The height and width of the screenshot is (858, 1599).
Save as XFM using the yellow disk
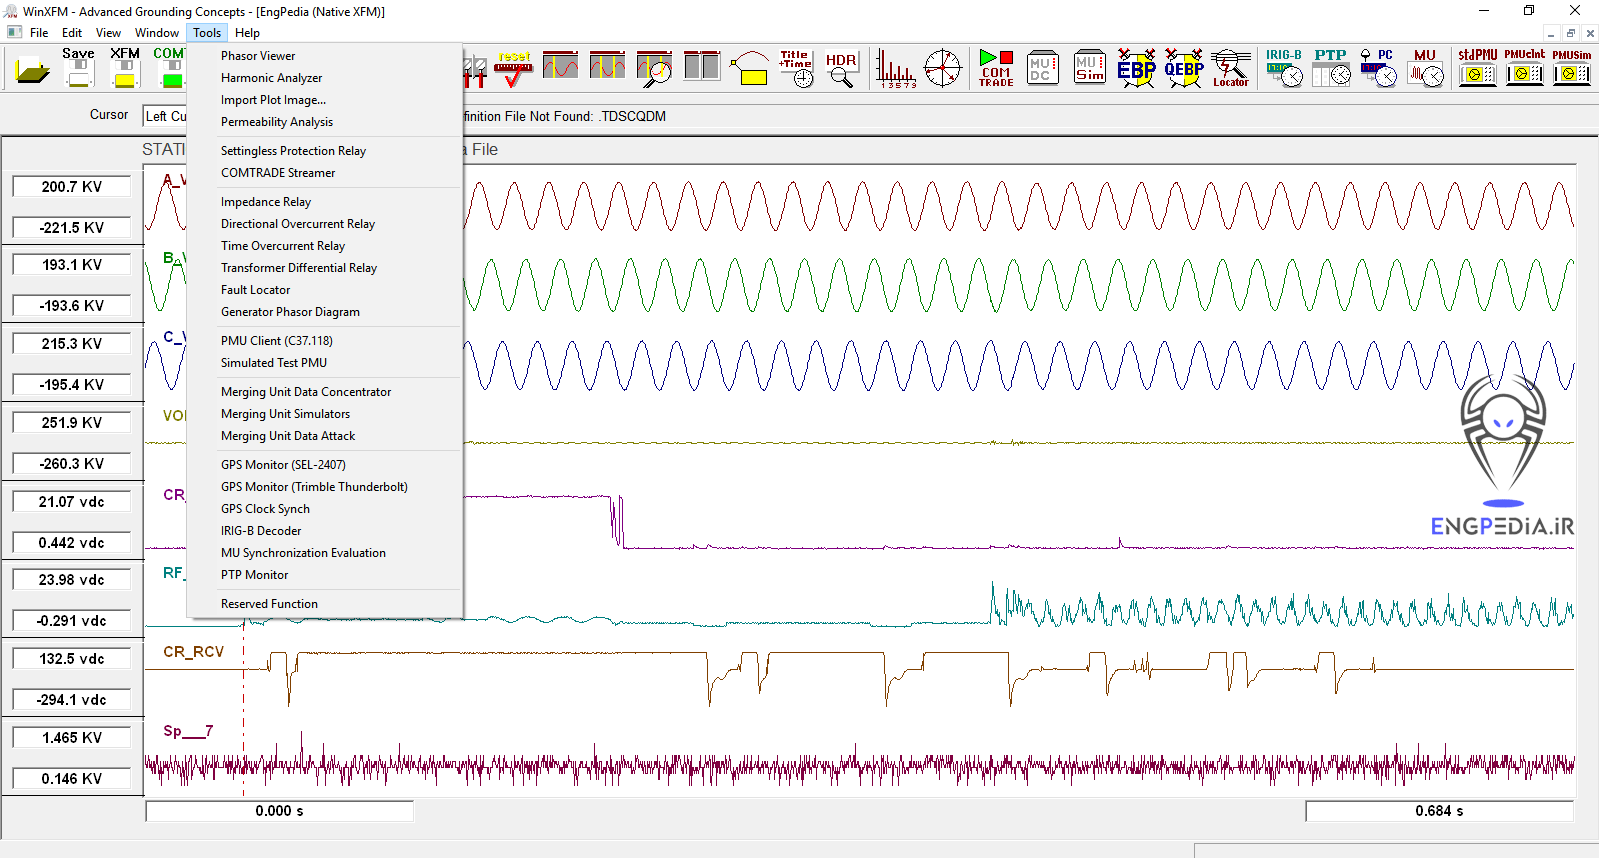125,67
